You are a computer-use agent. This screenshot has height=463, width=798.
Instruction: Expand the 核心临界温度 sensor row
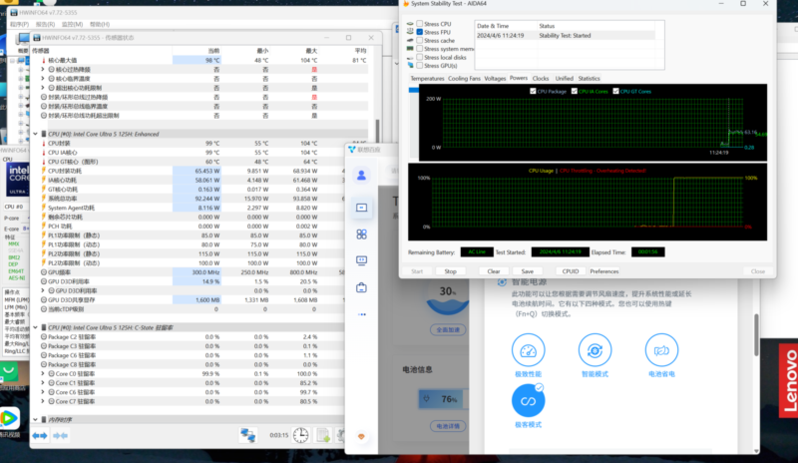[x=43, y=78]
